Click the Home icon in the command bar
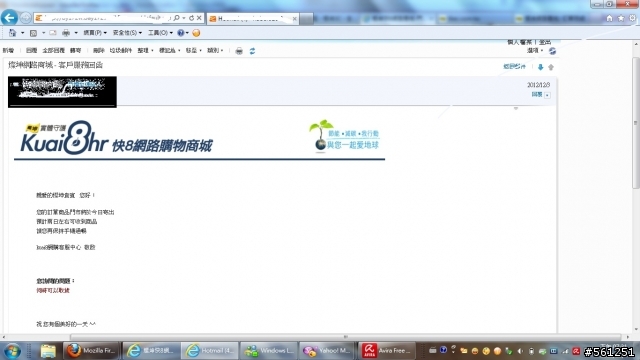 [x=13, y=33]
